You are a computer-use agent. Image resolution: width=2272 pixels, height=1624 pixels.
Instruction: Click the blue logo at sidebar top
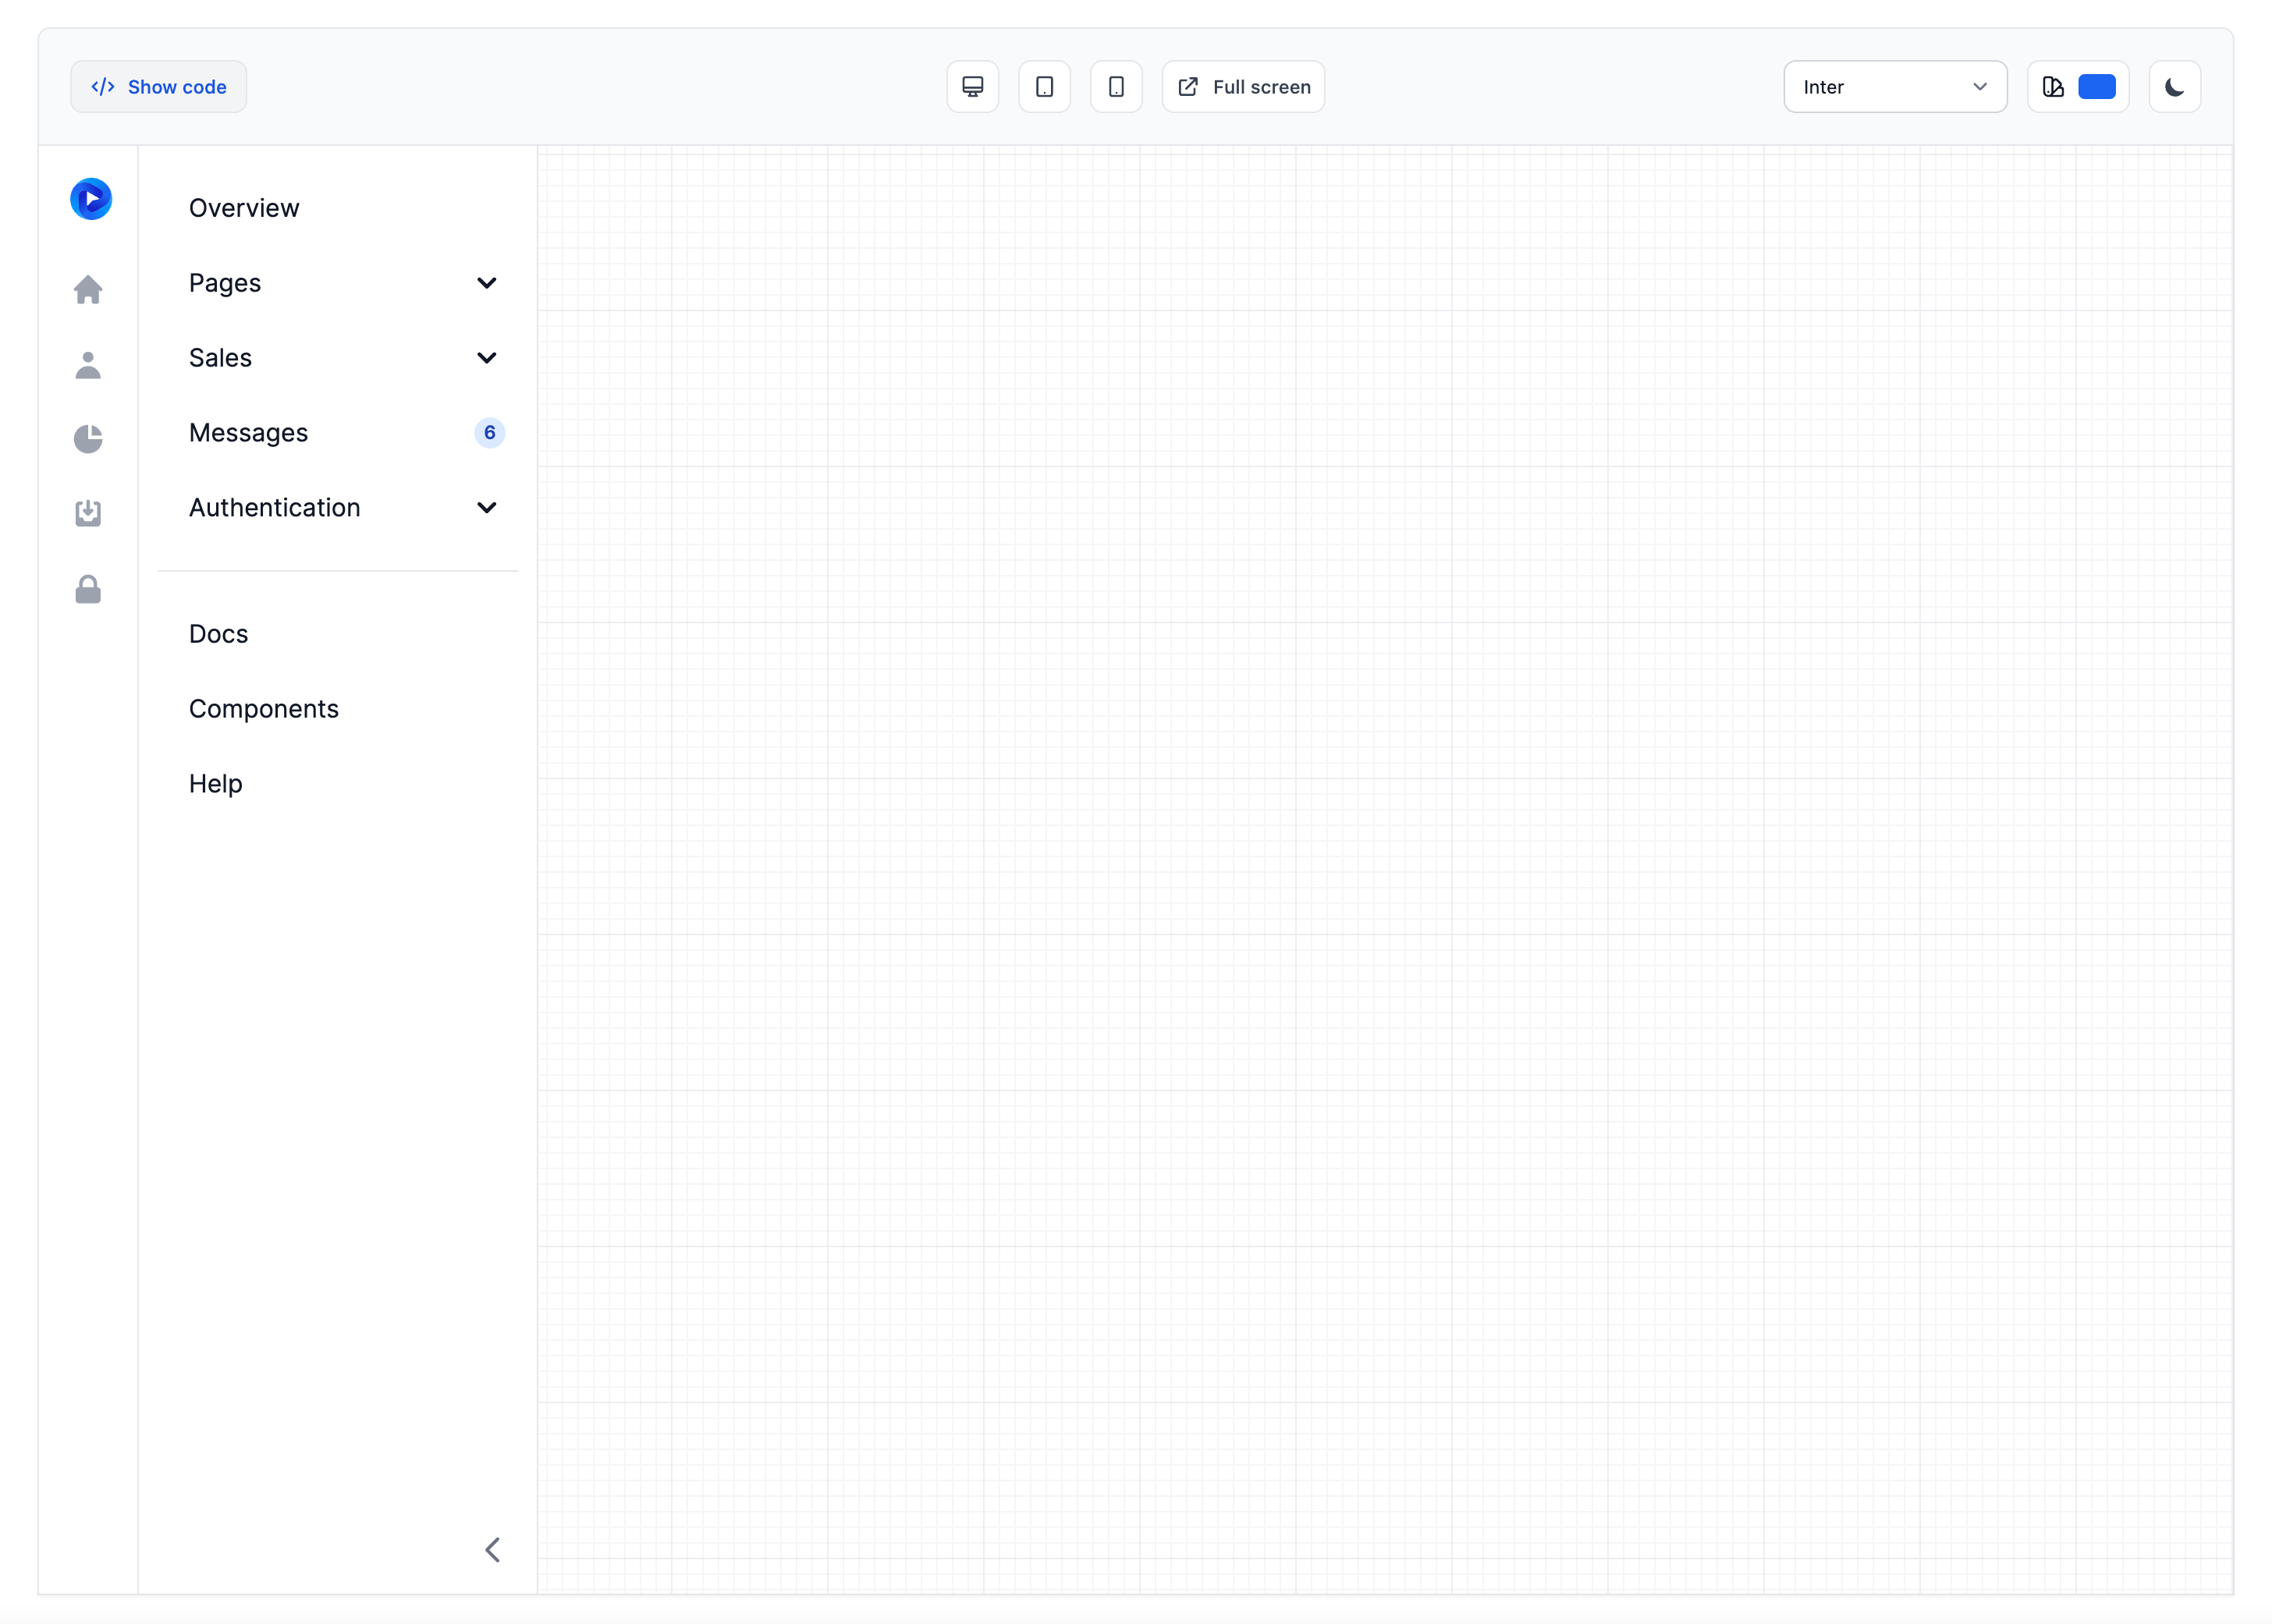91,199
